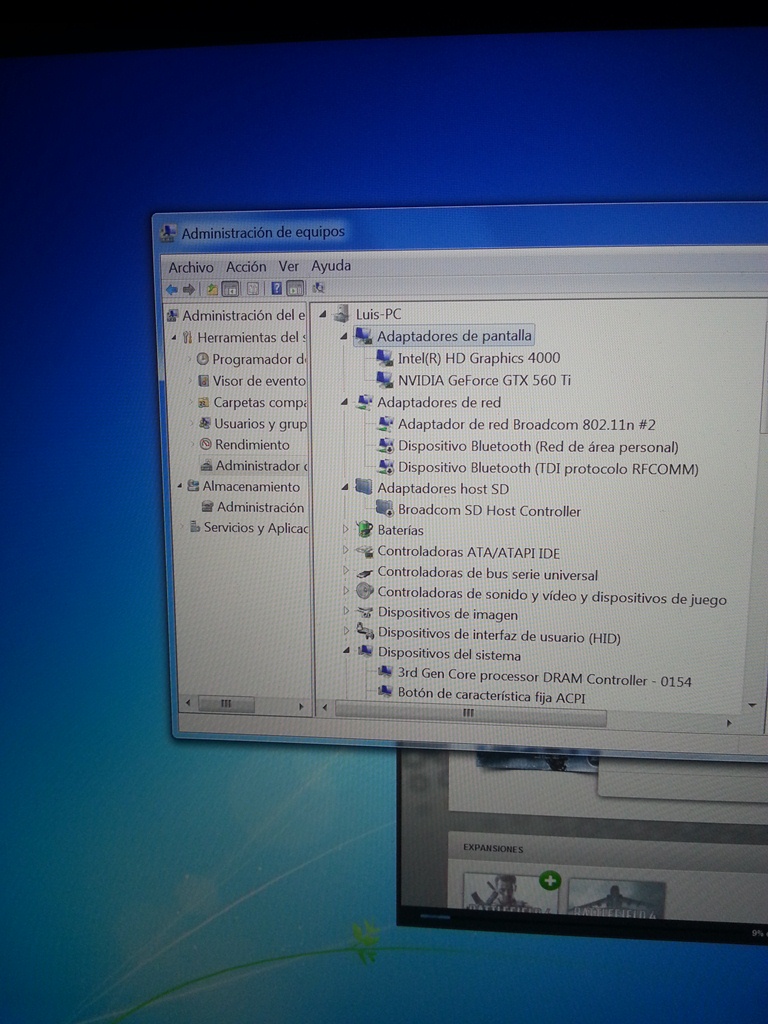This screenshot has width=768, height=1024.
Task: Collapse the Adaptadores de pantalla node
Action: tap(344, 337)
